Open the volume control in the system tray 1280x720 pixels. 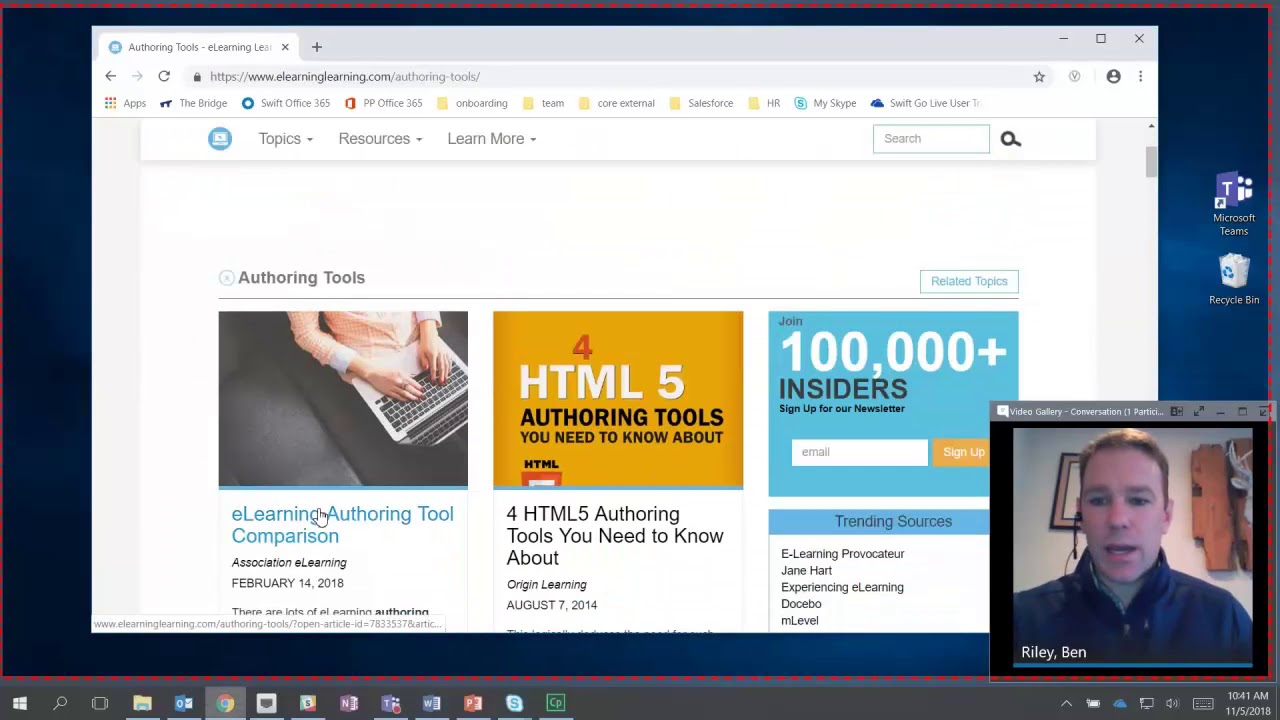click(x=1172, y=703)
